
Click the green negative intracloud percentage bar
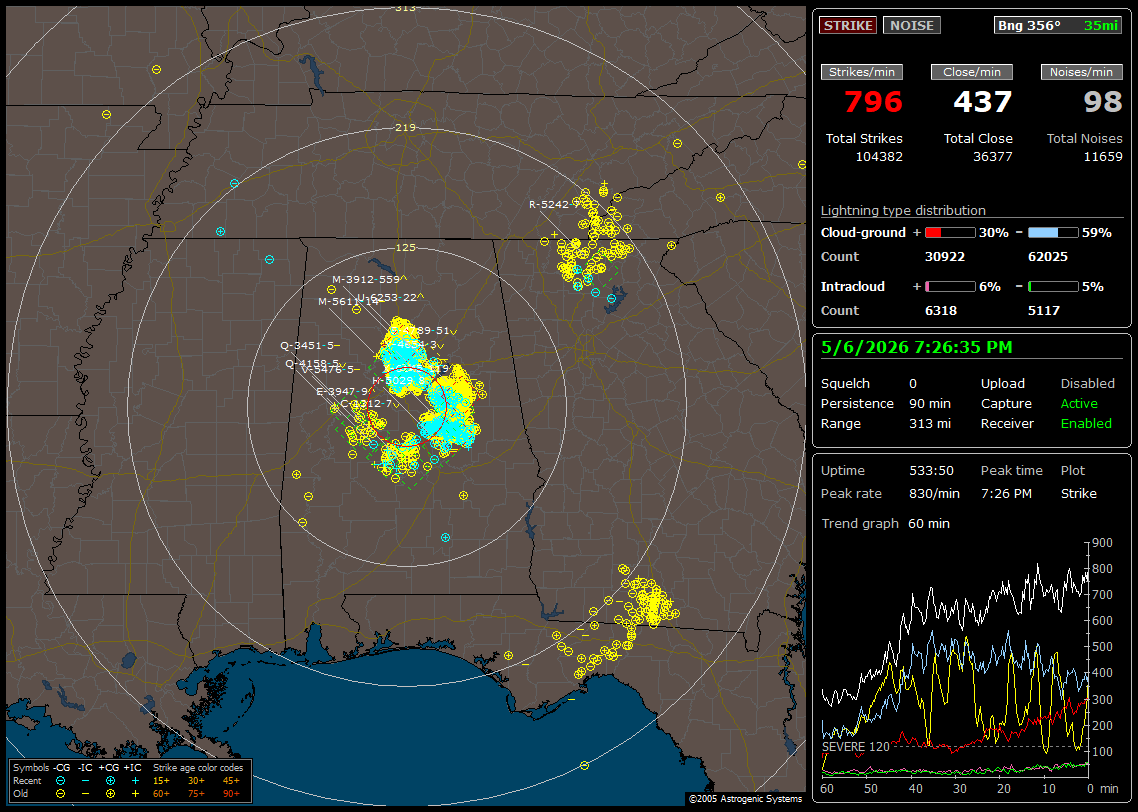(1053, 287)
